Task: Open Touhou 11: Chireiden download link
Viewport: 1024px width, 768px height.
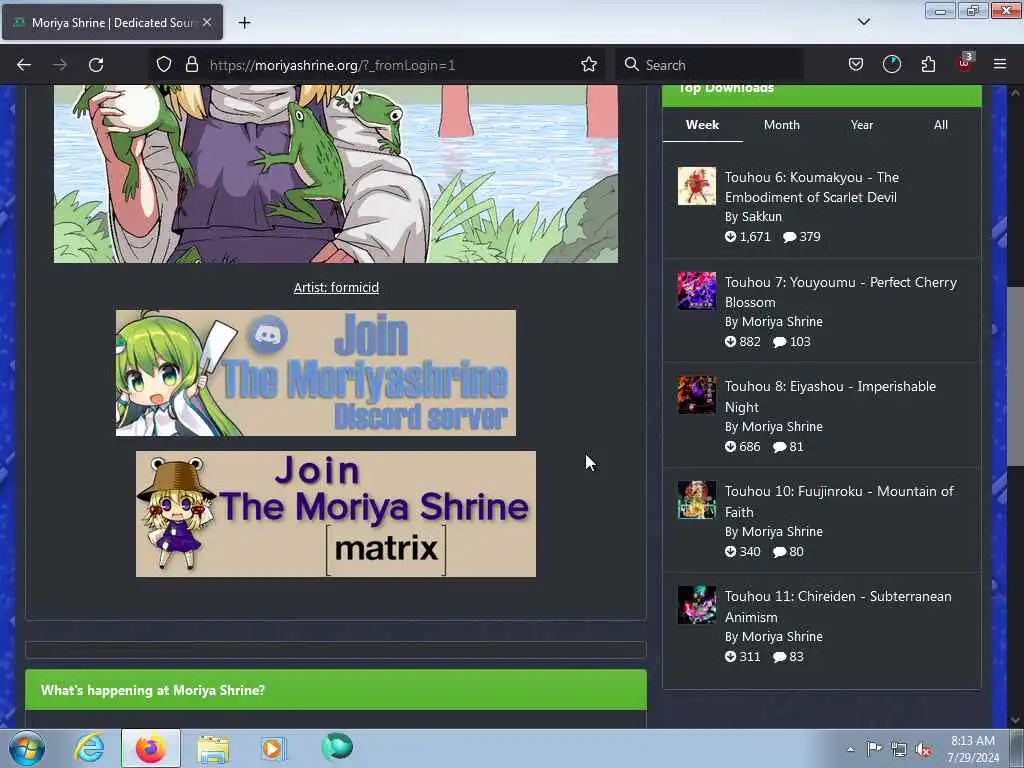Action: (x=838, y=607)
